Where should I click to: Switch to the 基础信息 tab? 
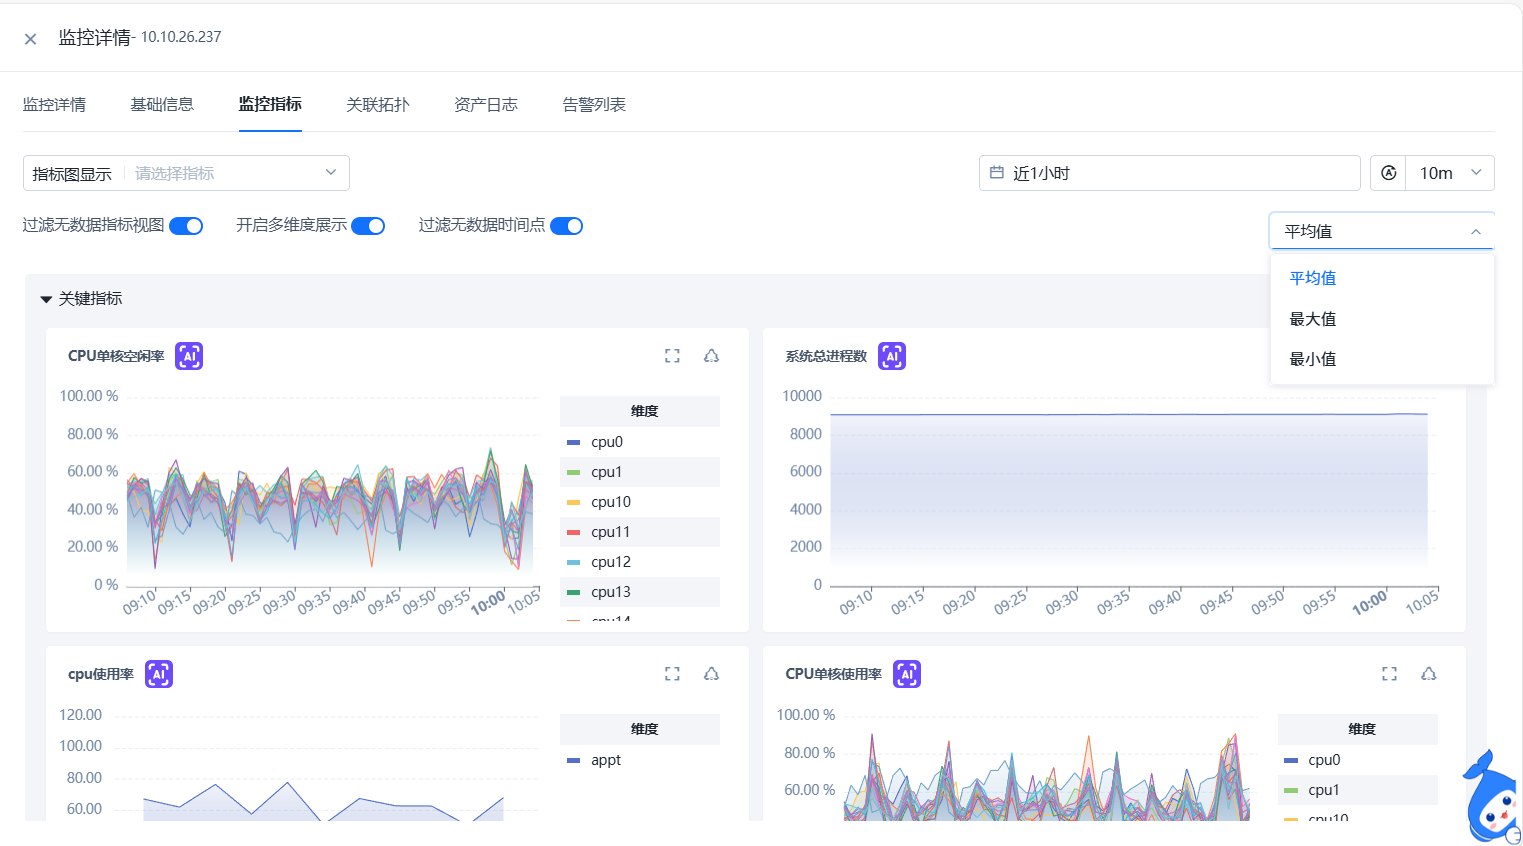point(162,105)
